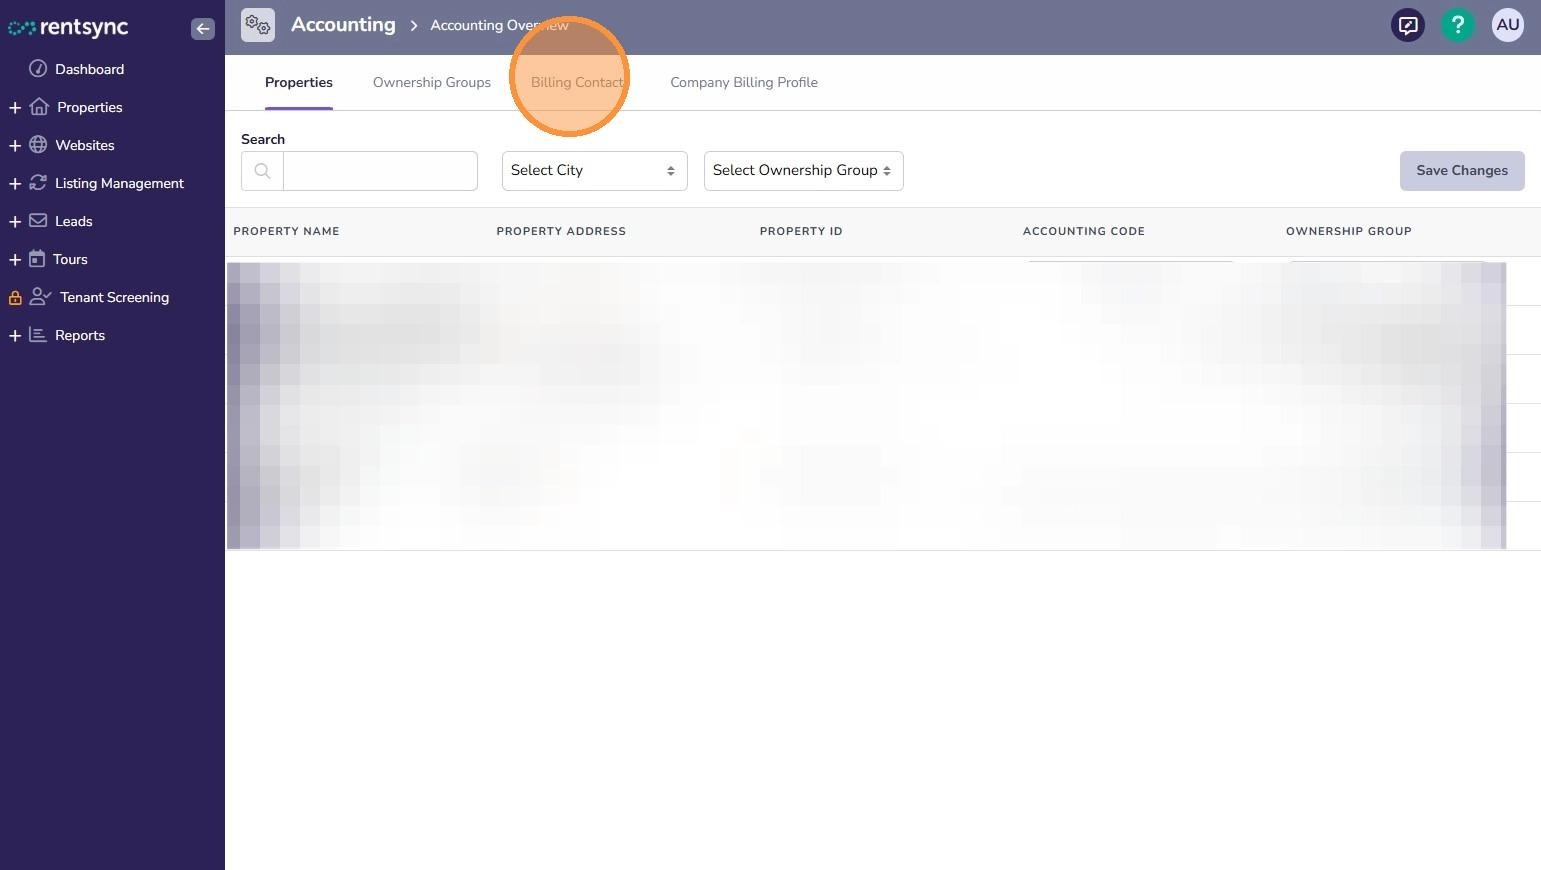Click the Ownership Group column header
1541x870 pixels.
click(x=1349, y=231)
